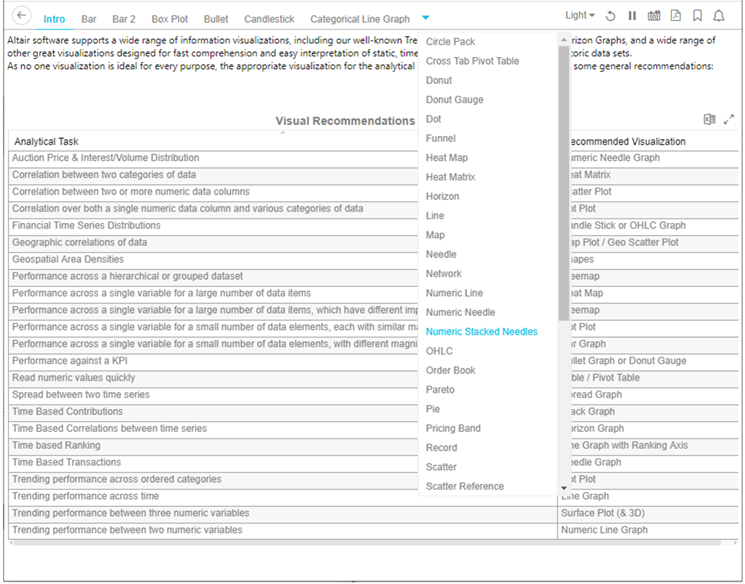Click the camera snapshot icon

tap(654, 17)
